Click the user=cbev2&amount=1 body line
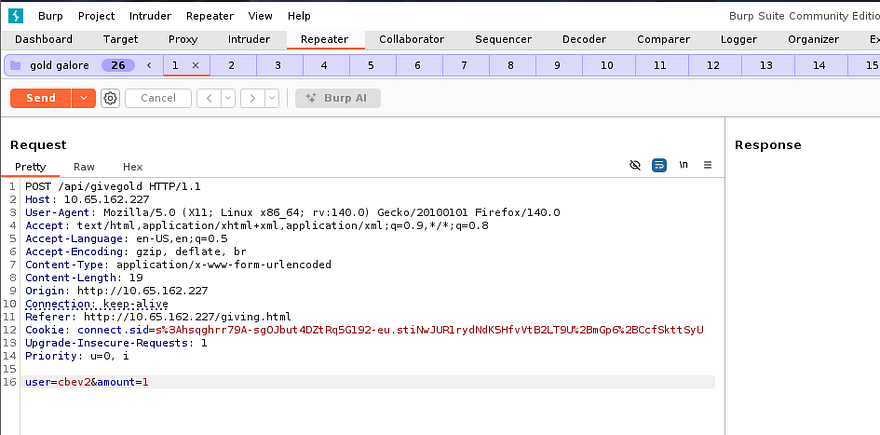880x435 pixels. pos(86,382)
